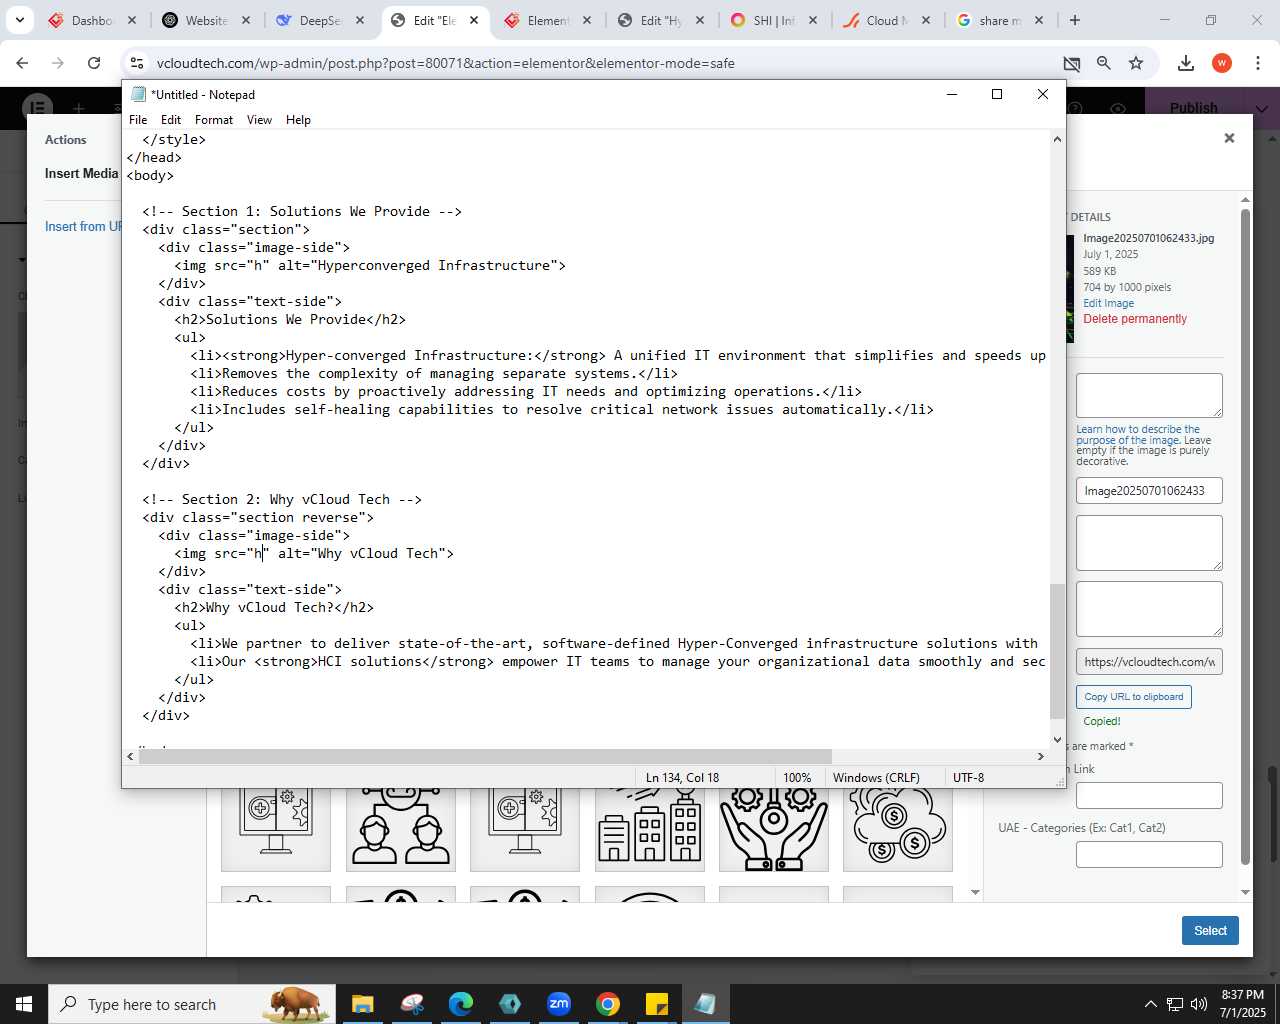Open Microsoft Edge from taskbar
1280x1024 pixels.
click(x=460, y=1004)
